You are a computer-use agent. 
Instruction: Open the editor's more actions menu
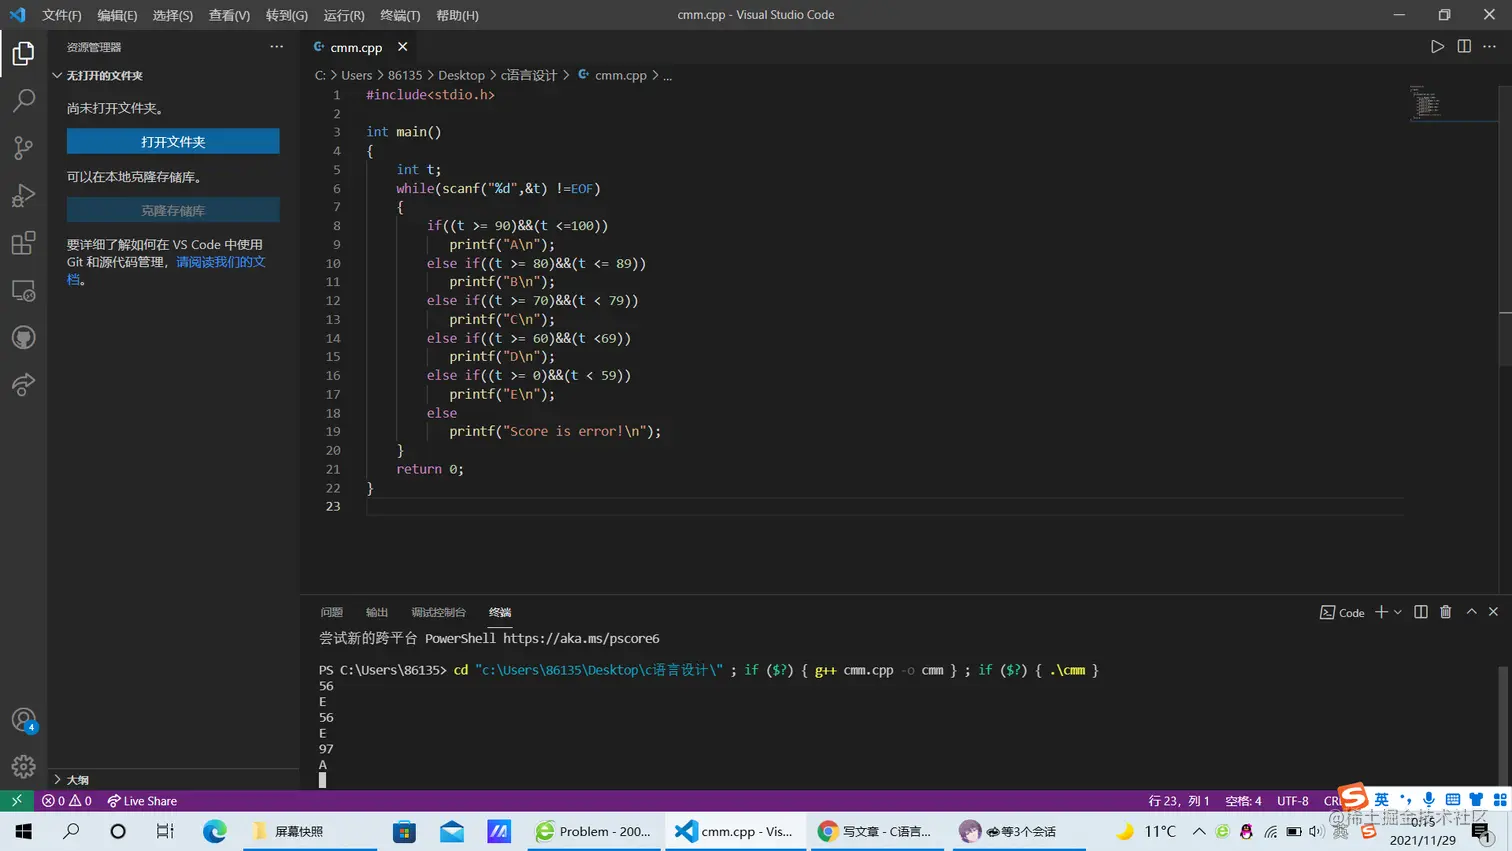click(x=1490, y=47)
